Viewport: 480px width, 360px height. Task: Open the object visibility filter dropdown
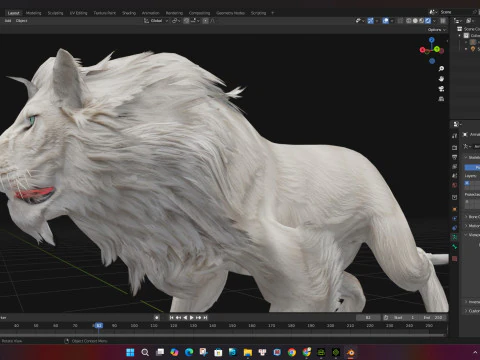(x=360, y=21)
